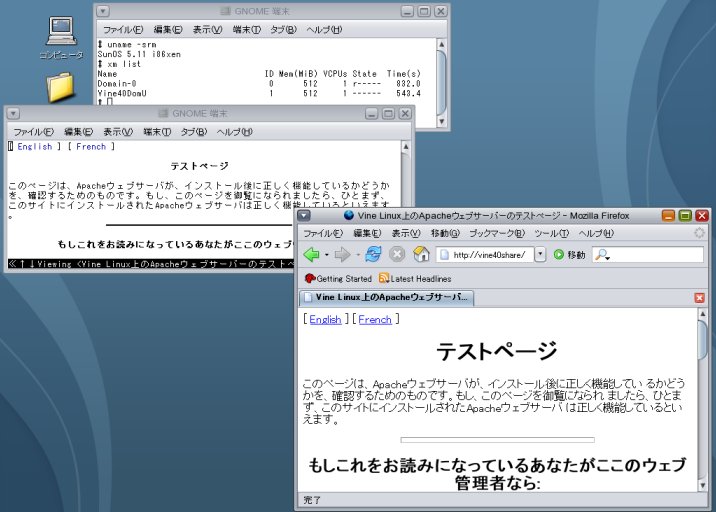Close the current Firefox tab with red X
The height and width of the screenshot is (512, 716).
point(699,298)
